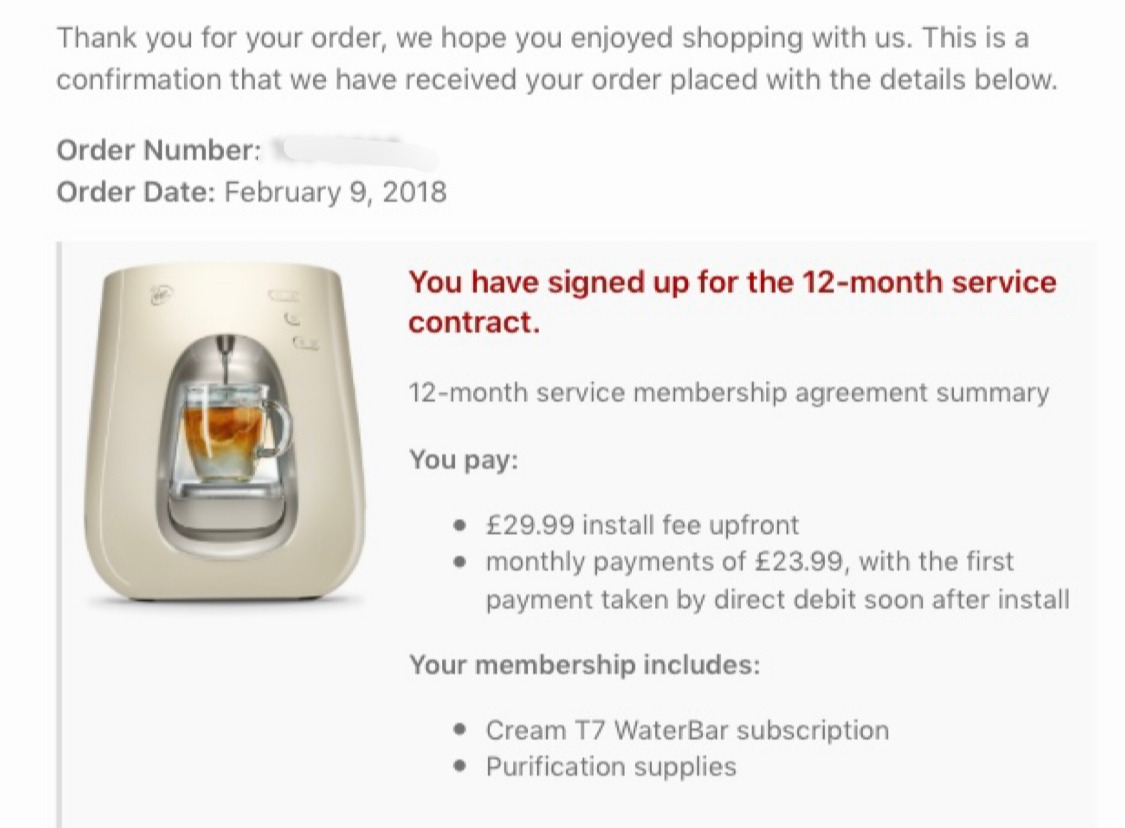Click the Thank you for your order paragraph
1125x828 pixels.
pos(557,58)
